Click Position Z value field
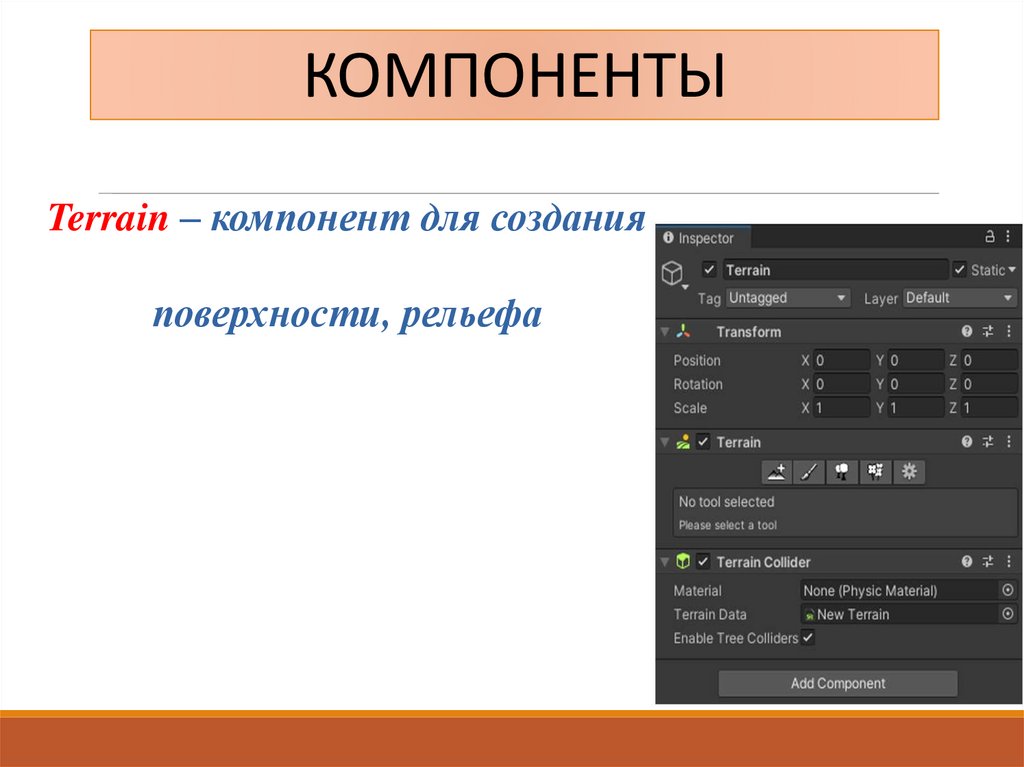This screenshot has height=767, width=1024. coord(989,361)
